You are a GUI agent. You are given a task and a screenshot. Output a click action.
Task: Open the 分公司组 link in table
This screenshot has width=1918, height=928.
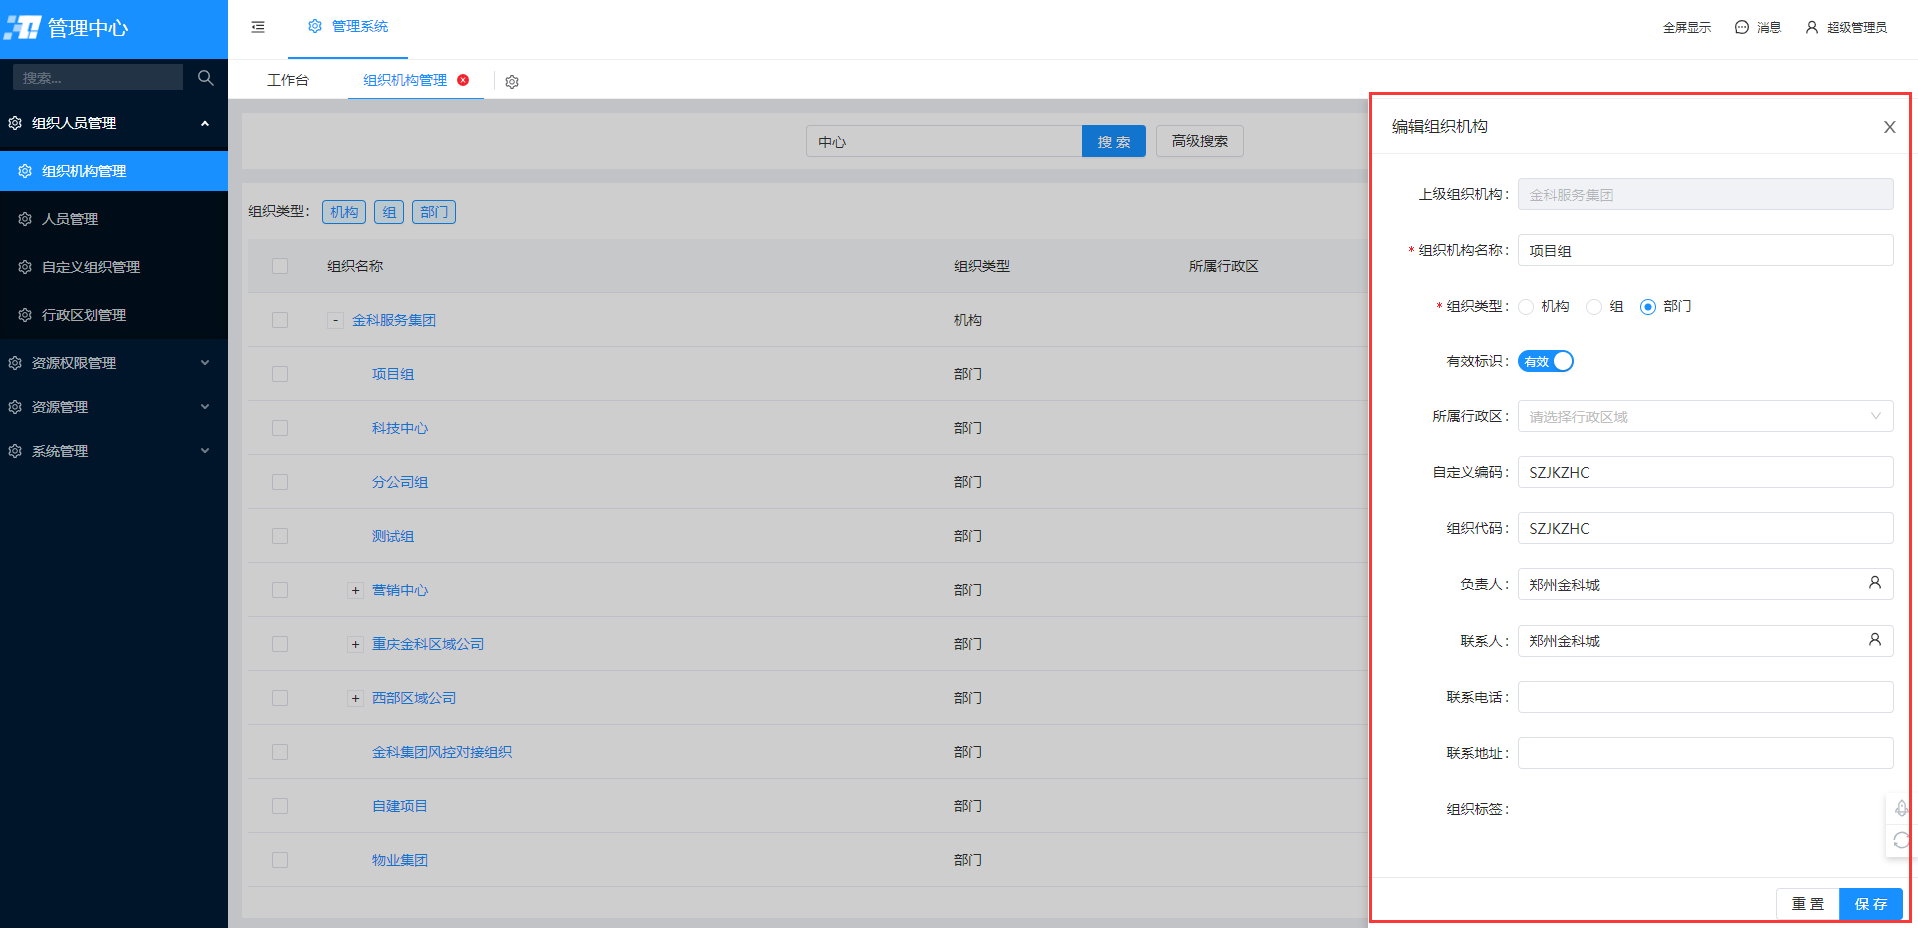400,482
